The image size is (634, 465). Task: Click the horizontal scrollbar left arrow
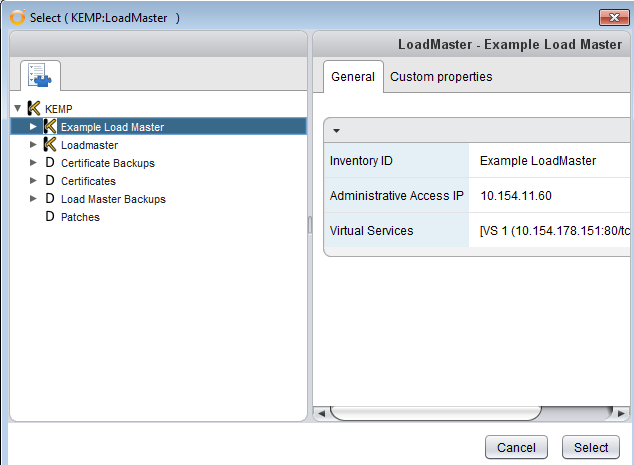coord(321,414)
